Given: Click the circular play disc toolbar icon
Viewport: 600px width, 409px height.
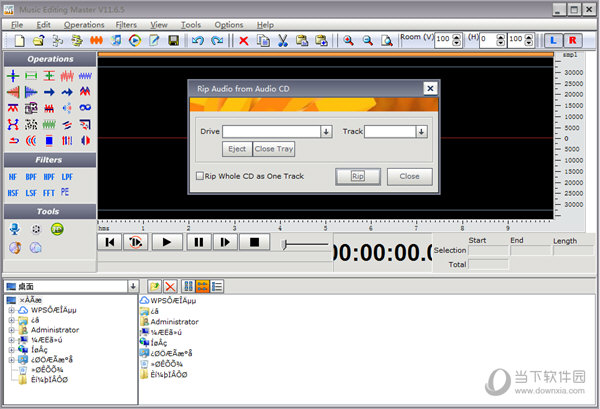Looking at the screenshot, I should tap(135, 40).
